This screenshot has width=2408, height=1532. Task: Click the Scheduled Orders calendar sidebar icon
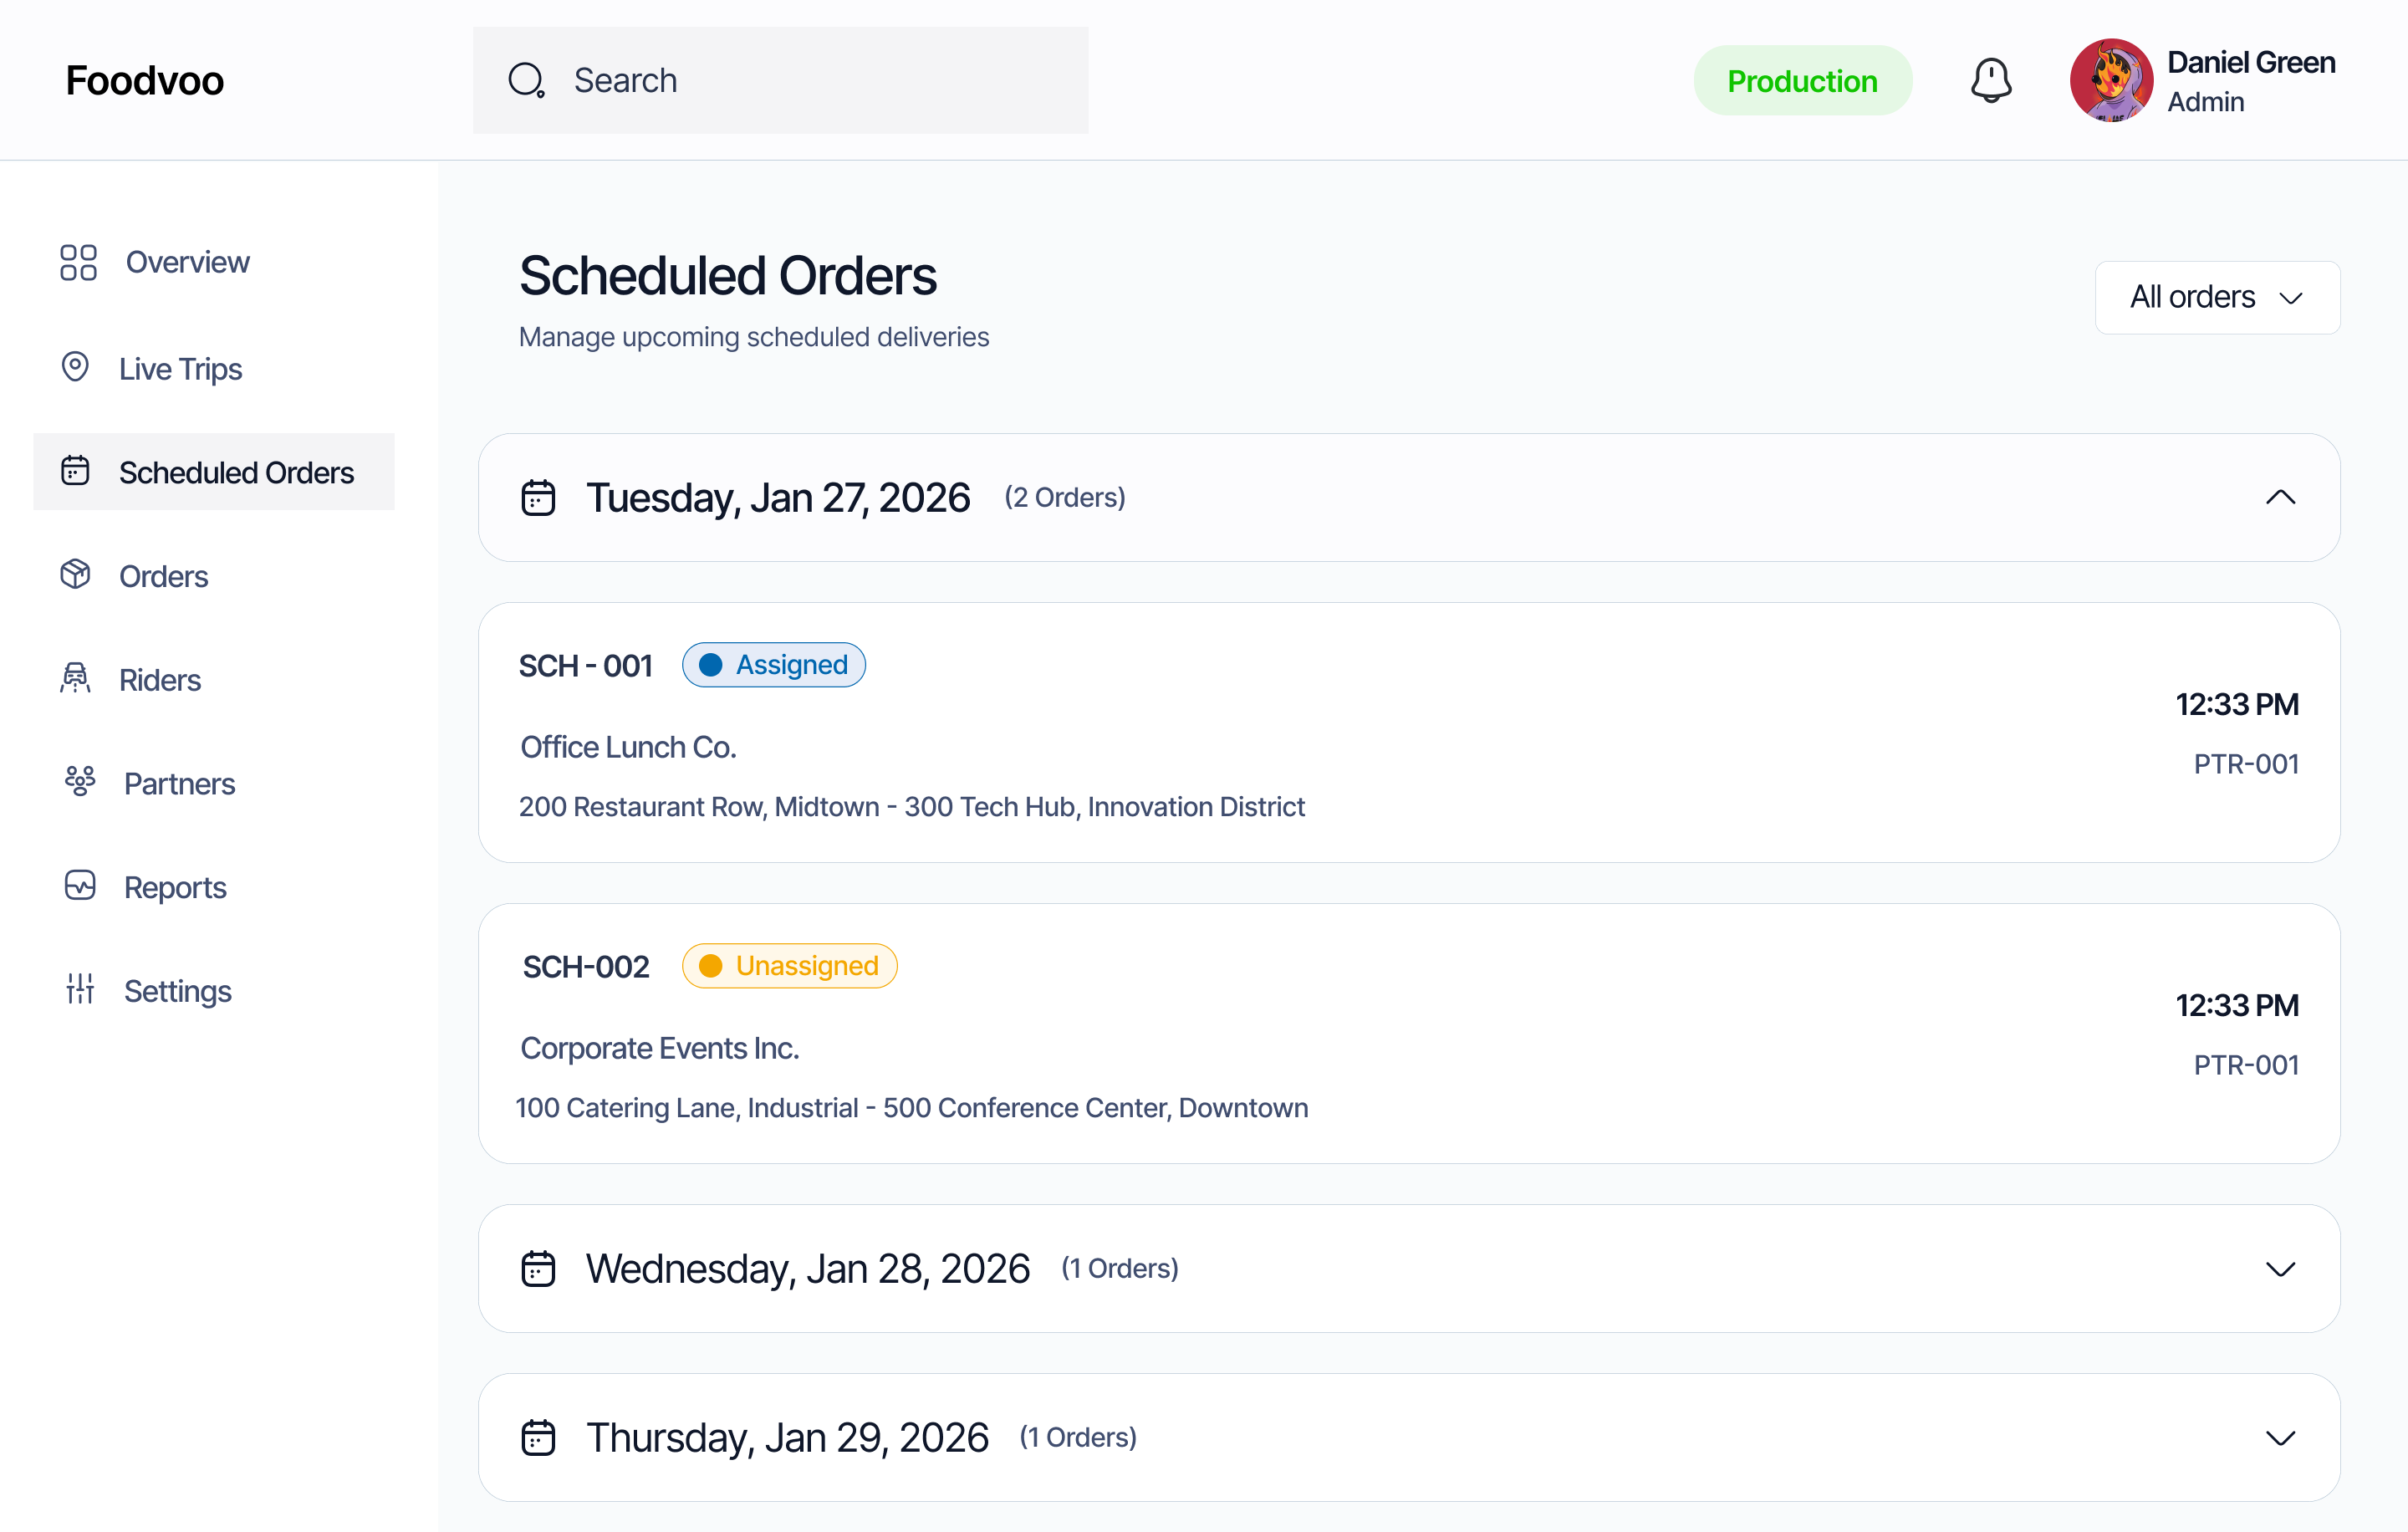point(75,470)
